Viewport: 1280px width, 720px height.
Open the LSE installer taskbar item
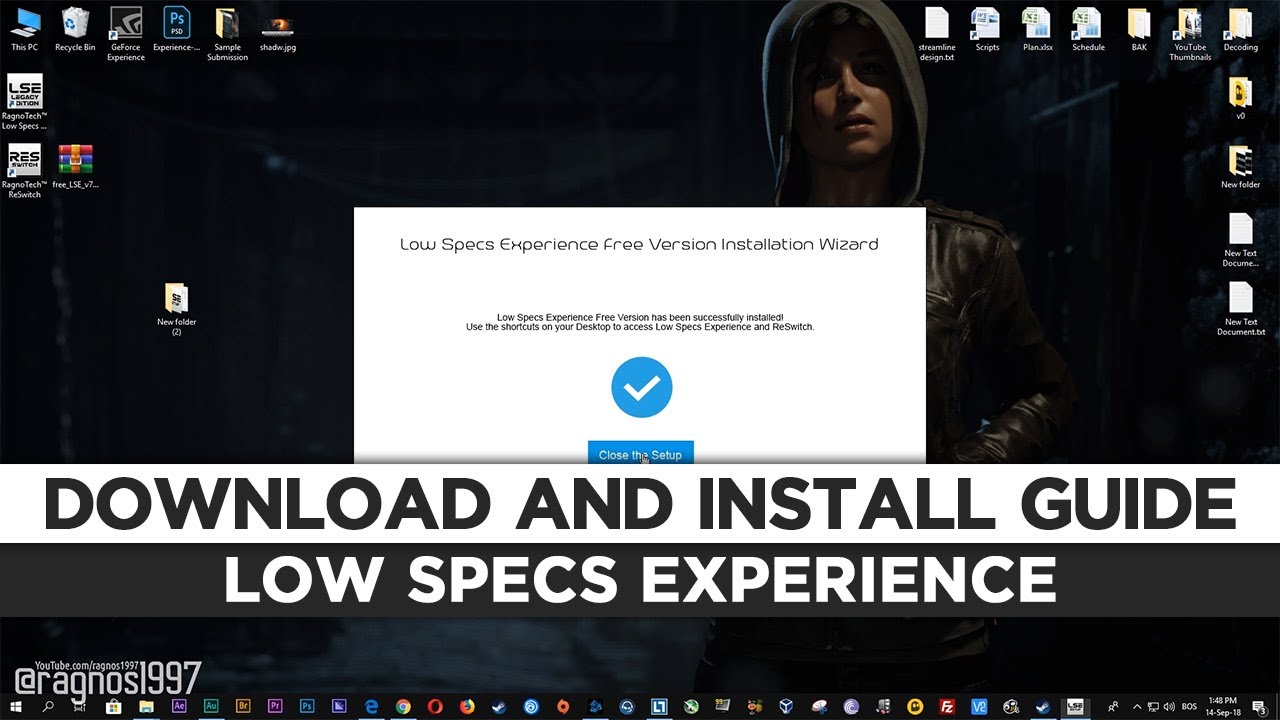pos(1075,706)
